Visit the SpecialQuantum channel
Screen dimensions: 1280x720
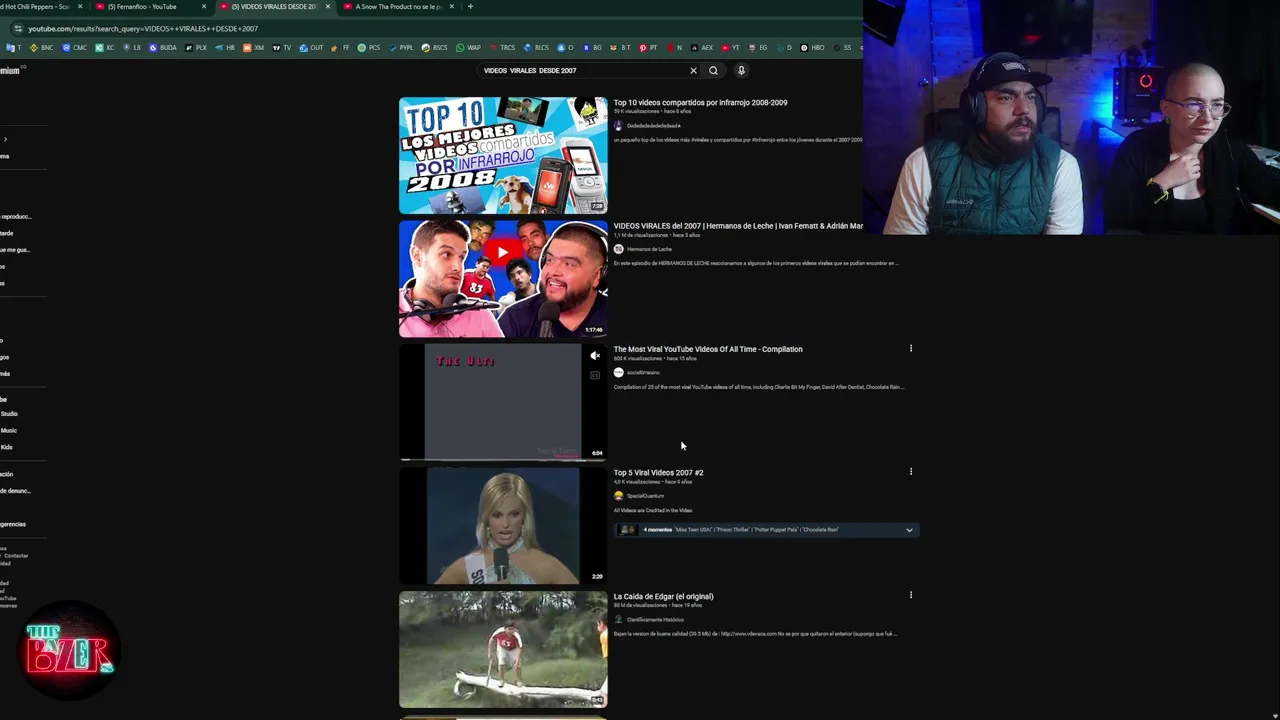[645, 496]
